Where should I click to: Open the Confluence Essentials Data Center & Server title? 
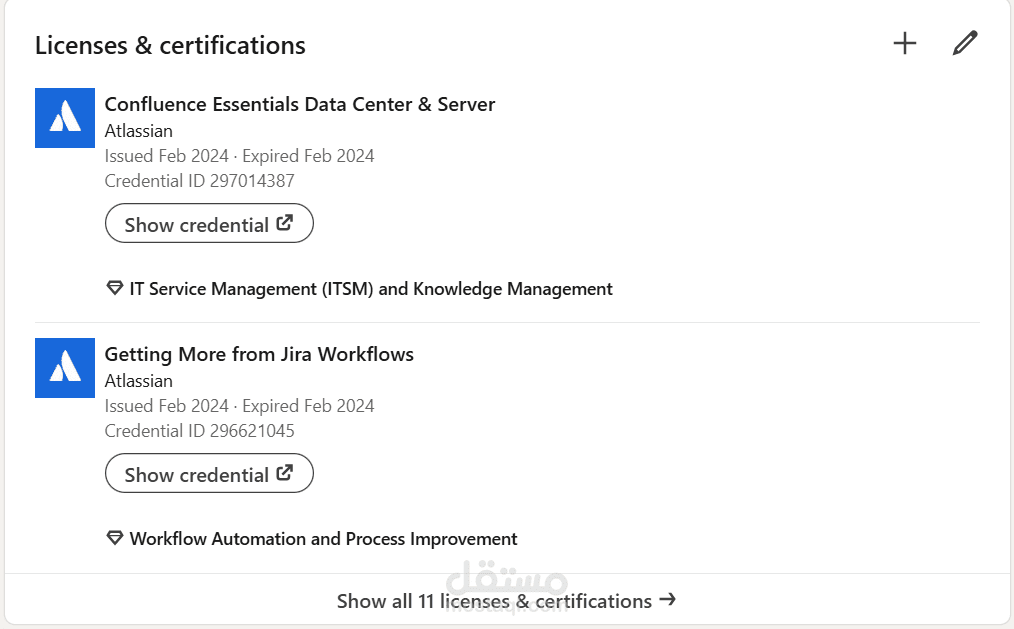[x=299, y=104]
